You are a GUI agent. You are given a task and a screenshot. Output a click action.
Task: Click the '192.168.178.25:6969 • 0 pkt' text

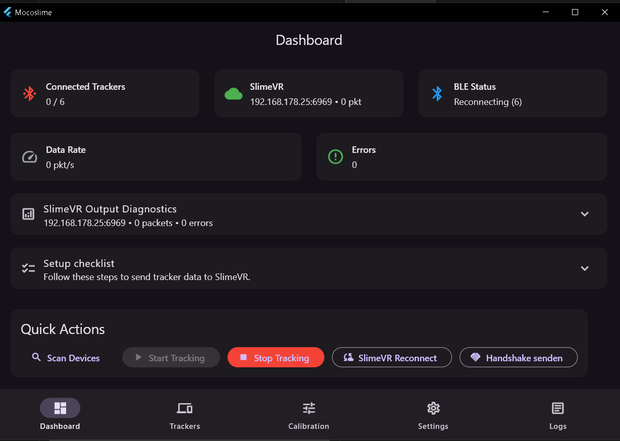[x=305, y=102]
